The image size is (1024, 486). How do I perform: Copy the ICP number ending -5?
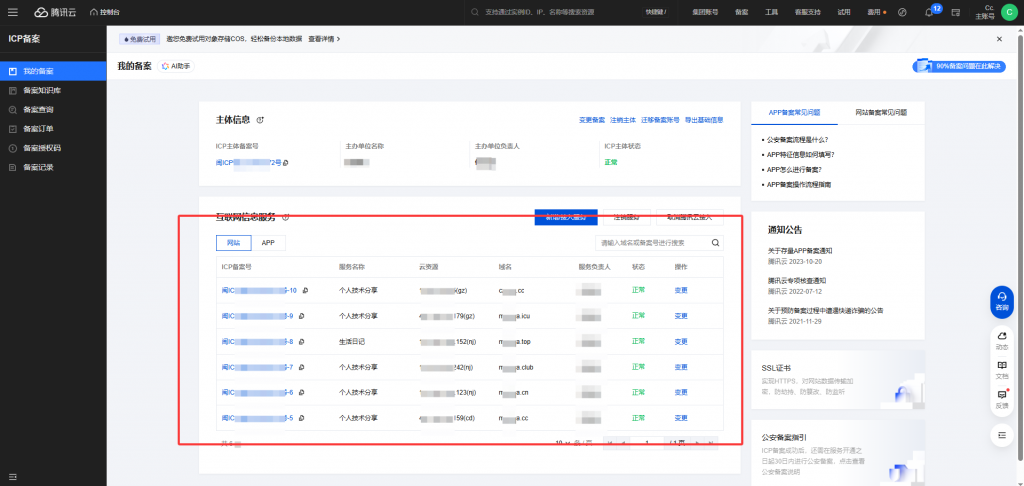pos(301,418)
